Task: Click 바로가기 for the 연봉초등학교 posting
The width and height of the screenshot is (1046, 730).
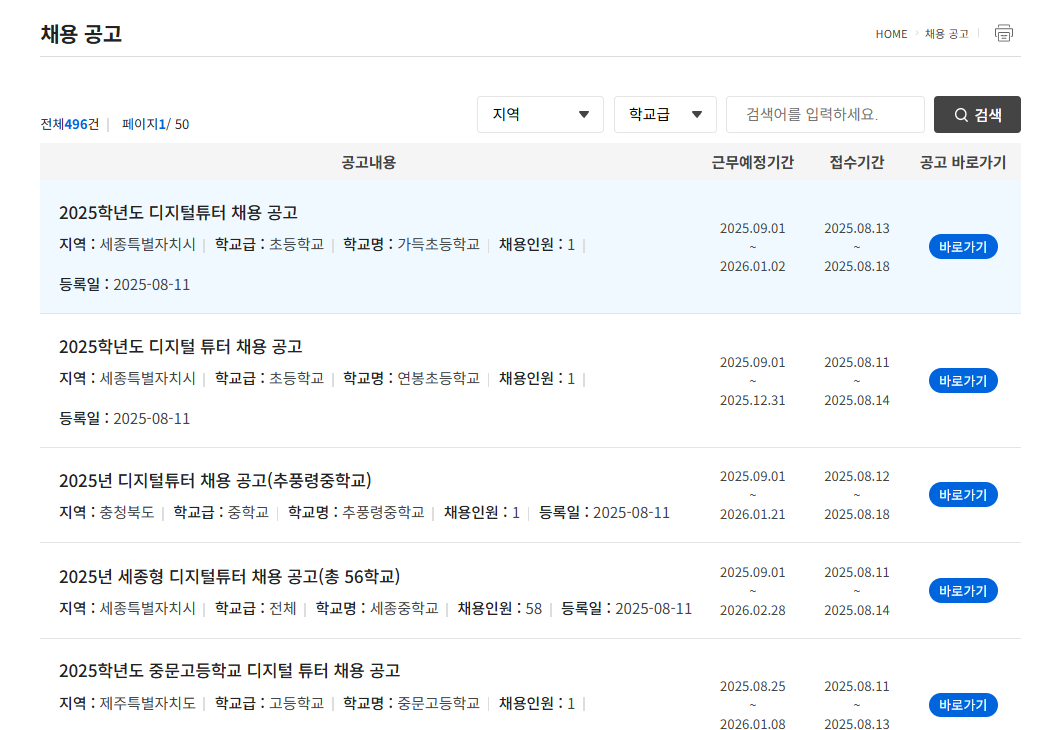Action: pyautogui.click(x=962, y=380)
